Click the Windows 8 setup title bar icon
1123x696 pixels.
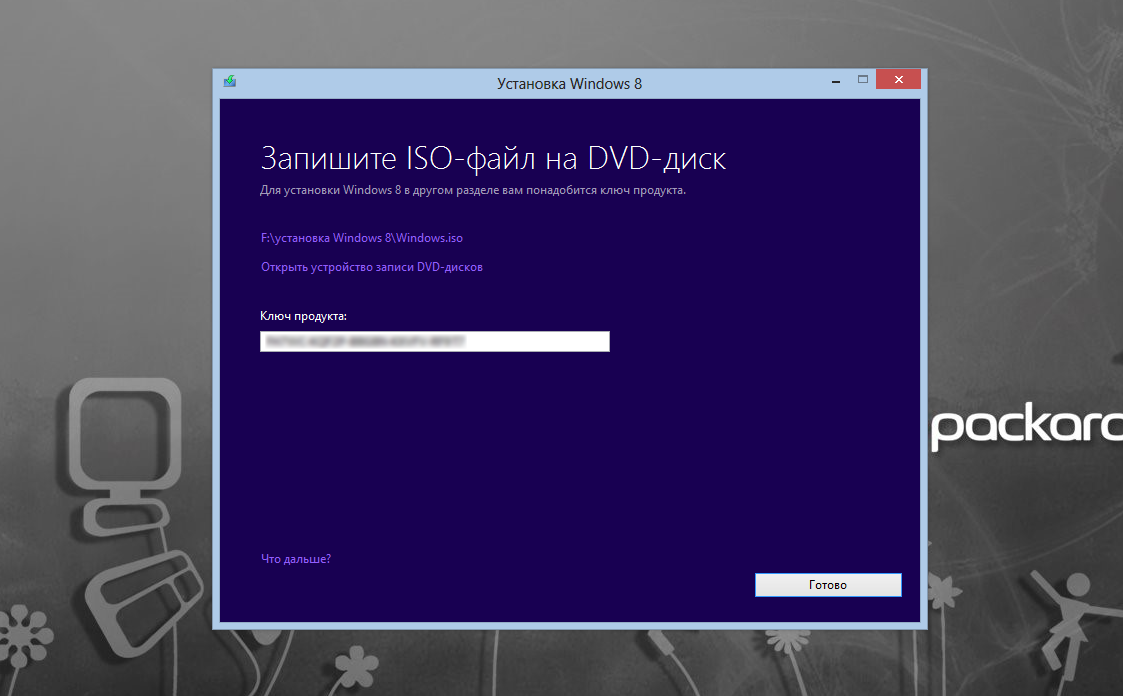coord(229,82)
